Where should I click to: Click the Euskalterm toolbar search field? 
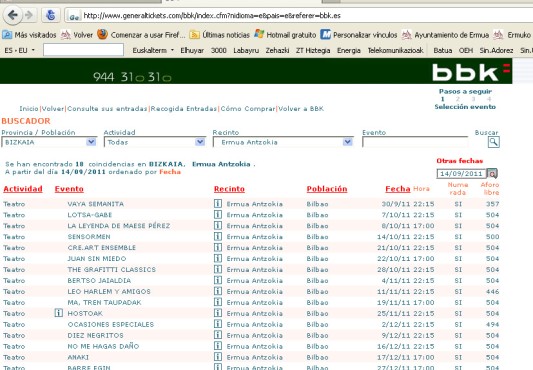[x=83, y=50]
